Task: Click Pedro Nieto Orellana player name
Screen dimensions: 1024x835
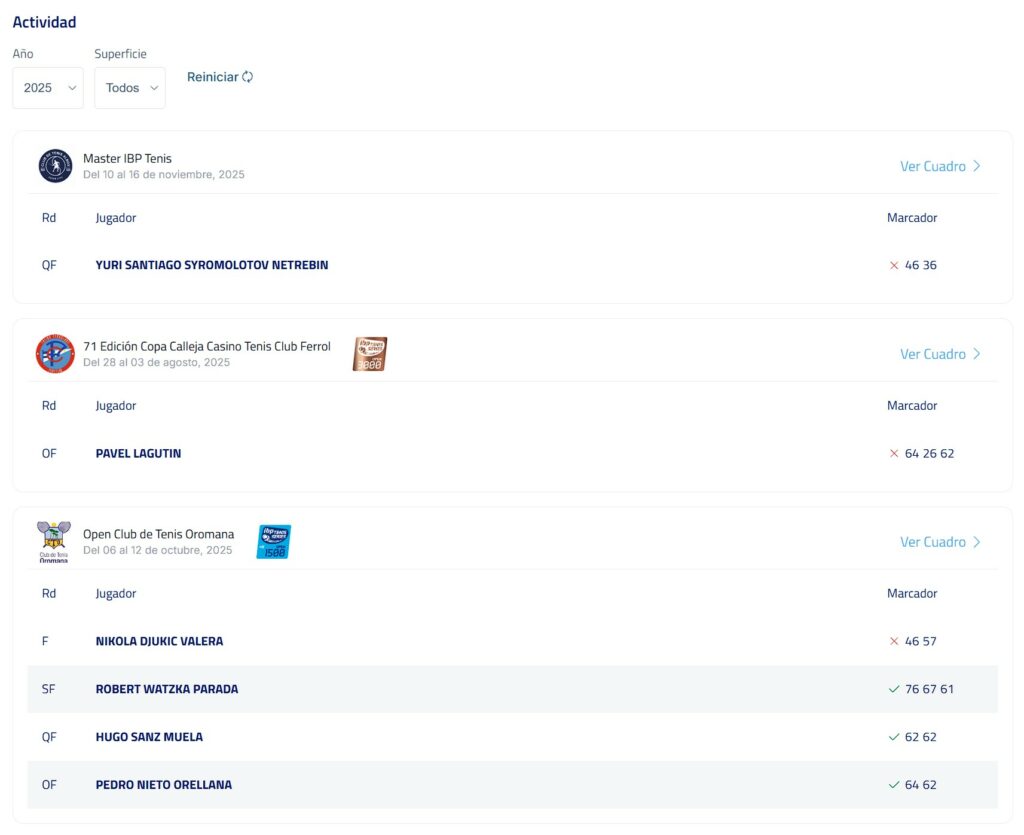Action: 164,785
